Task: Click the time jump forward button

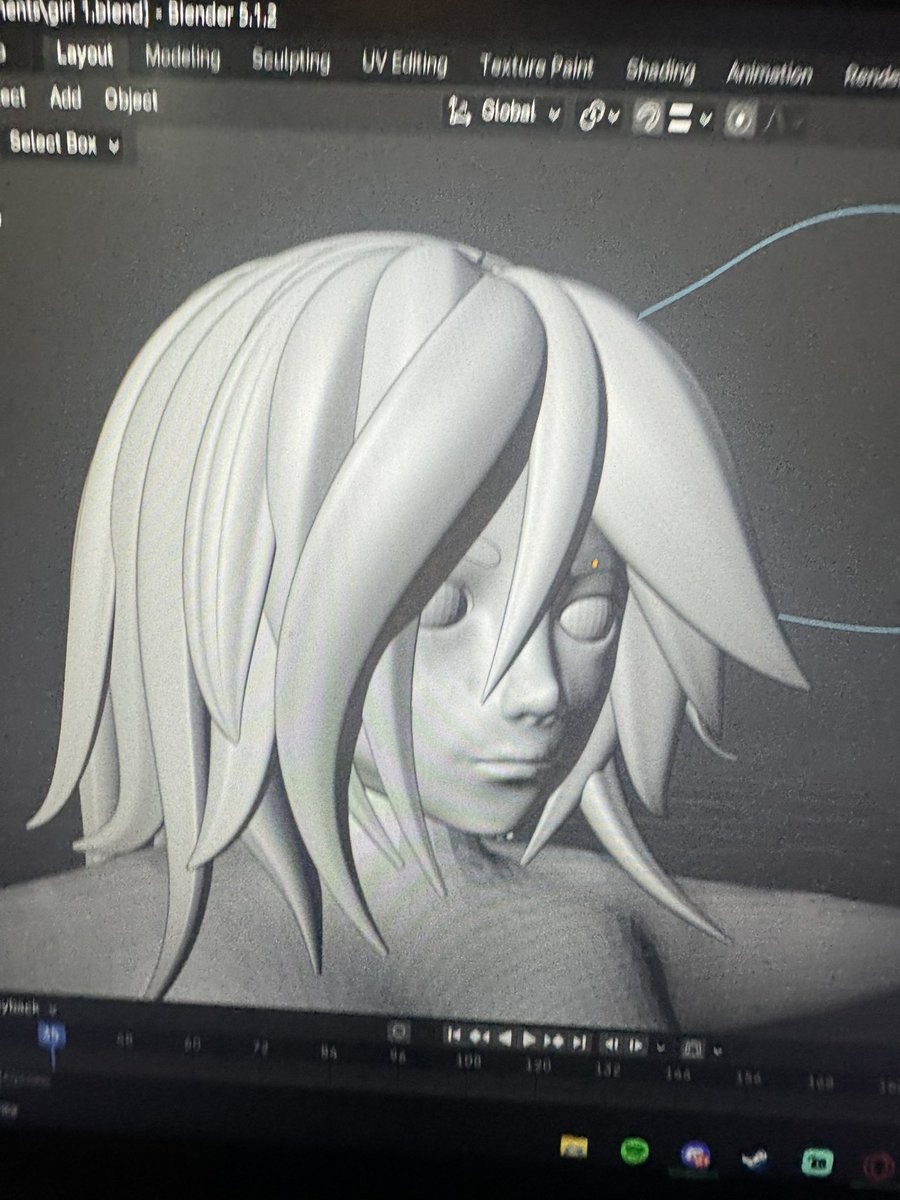Action: [635, 1045]
